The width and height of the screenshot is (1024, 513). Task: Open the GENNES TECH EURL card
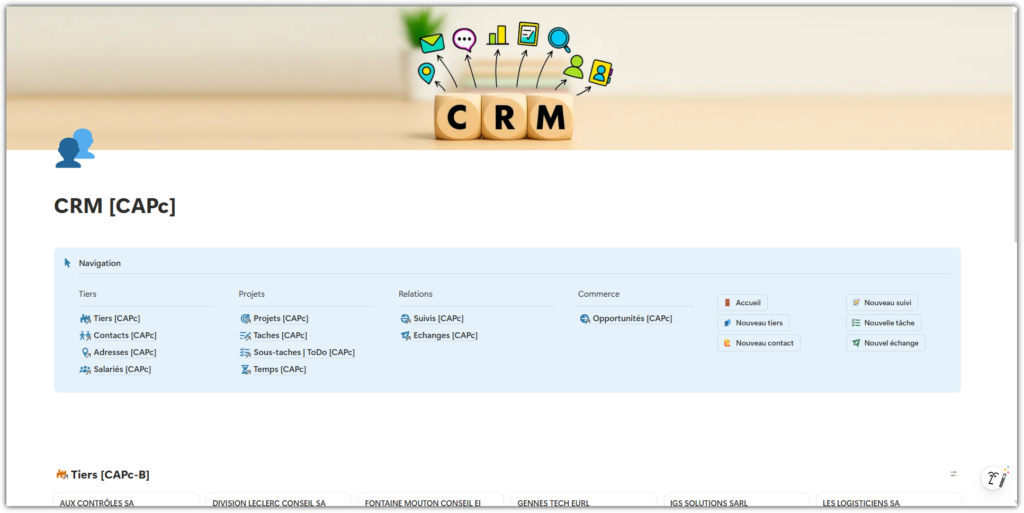pyautogui.click(x=584, y=500)
